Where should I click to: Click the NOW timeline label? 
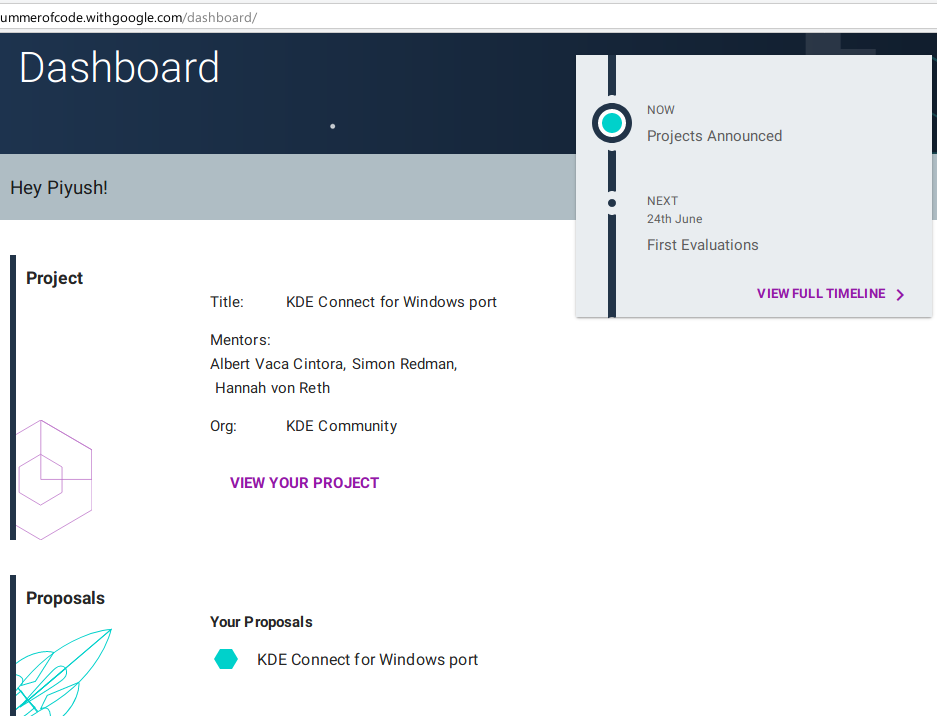pyautogui.click(x=660, y=110)
